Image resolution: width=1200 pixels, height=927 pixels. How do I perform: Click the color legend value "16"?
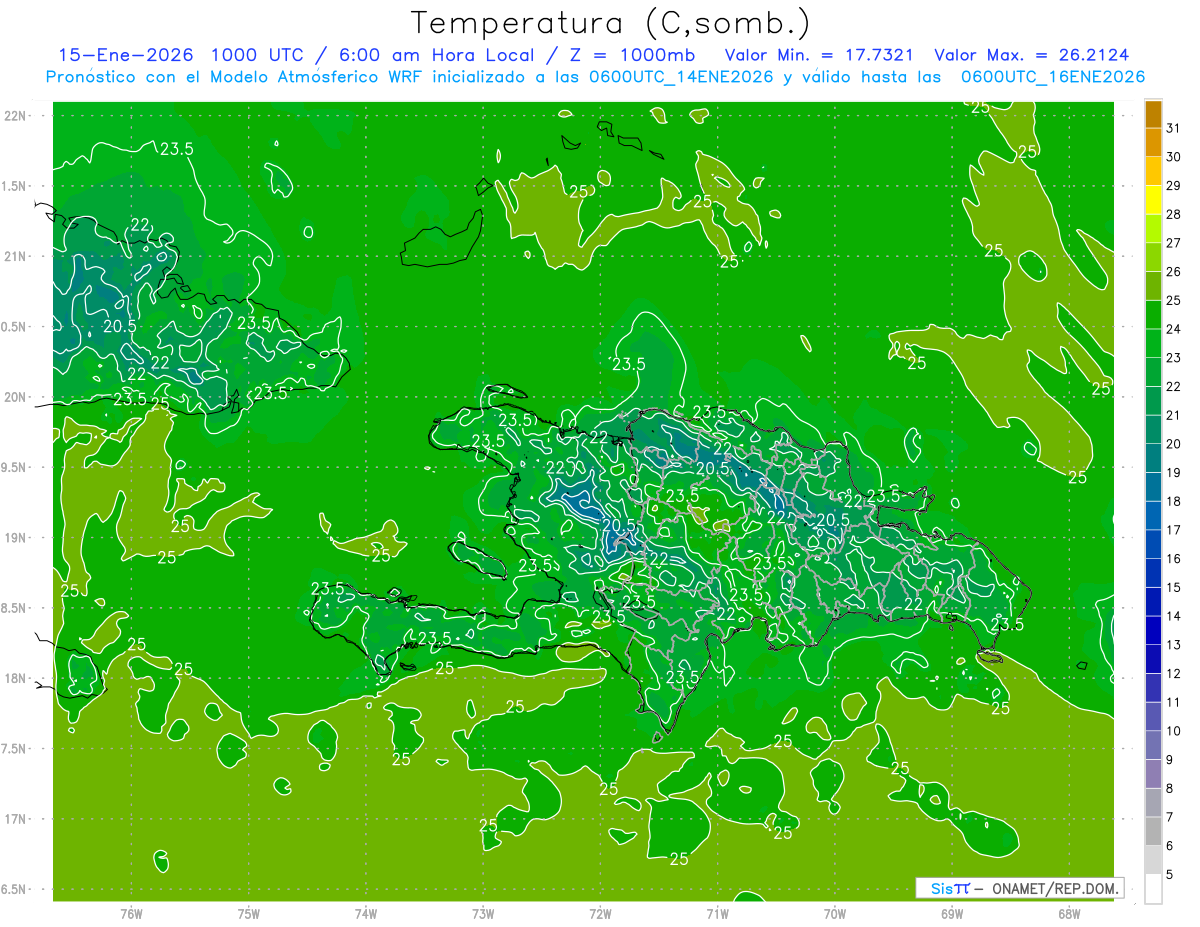[x=1173, y=559]
